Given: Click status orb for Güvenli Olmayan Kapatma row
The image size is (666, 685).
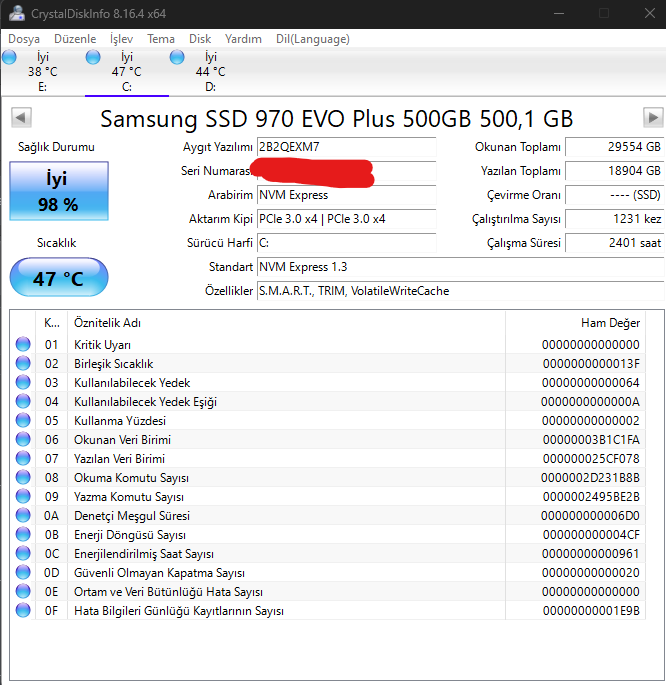Looking at the screenshot, I should (x=23, y=572).
